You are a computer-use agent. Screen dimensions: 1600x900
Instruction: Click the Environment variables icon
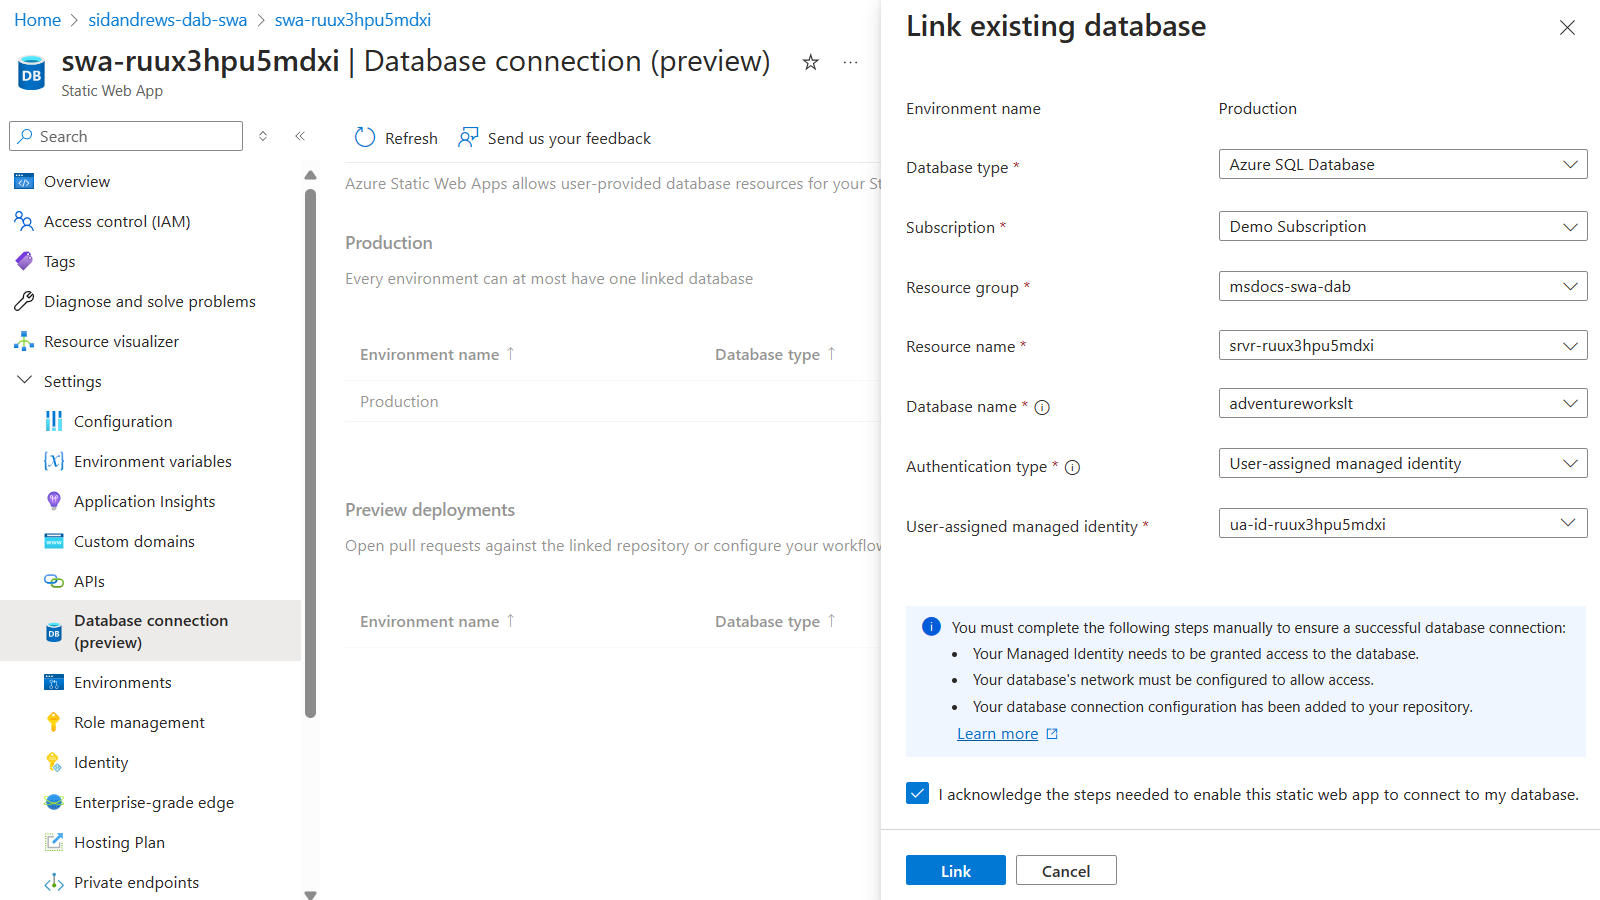(x=54, y=461)
